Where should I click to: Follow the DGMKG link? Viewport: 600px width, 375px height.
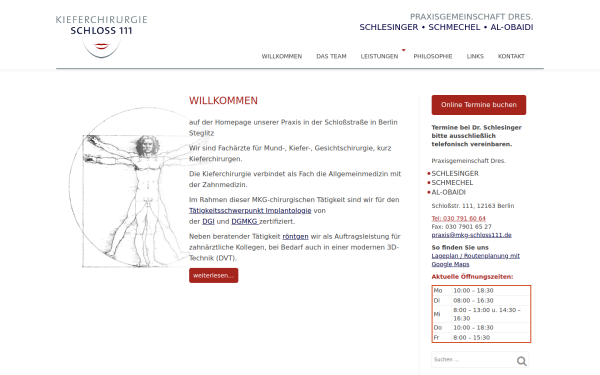coord(245,222)
